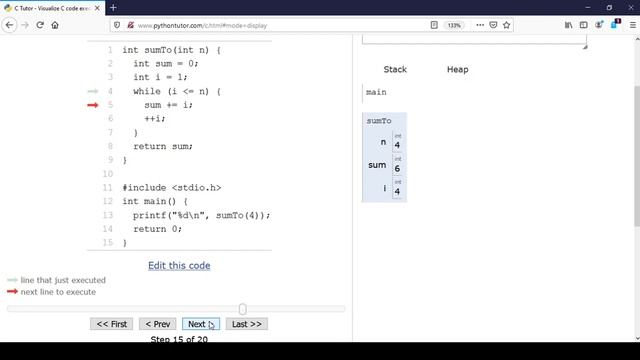
Task: Click code line 'sum += i;'
Action: [168, 105]
